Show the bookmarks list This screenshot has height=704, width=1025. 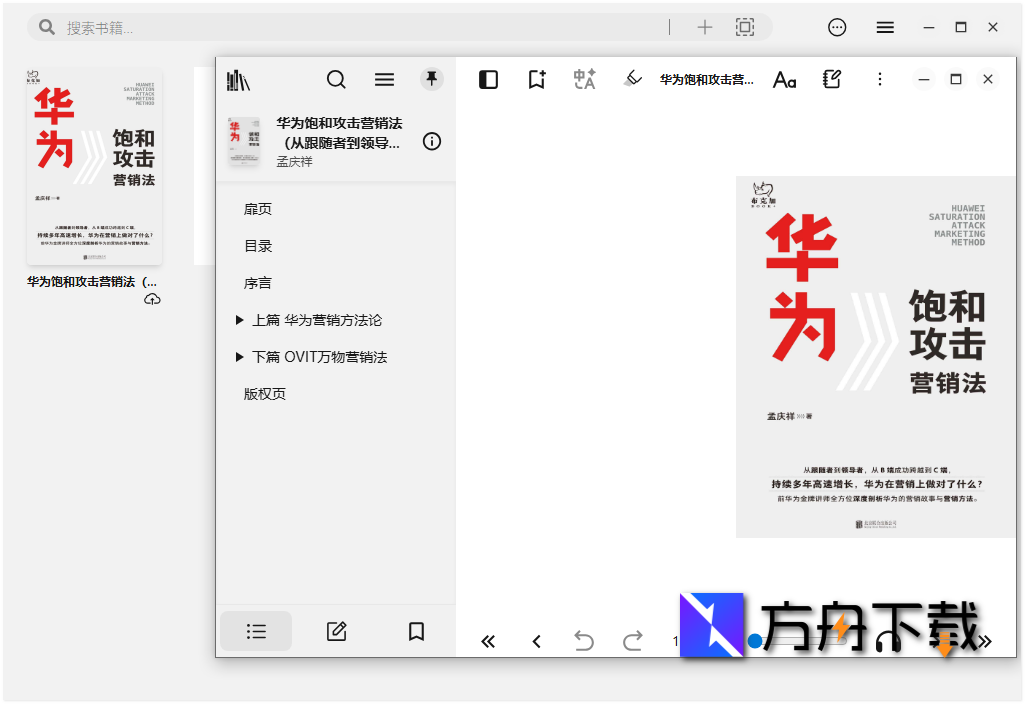click(x=417, y=631)
